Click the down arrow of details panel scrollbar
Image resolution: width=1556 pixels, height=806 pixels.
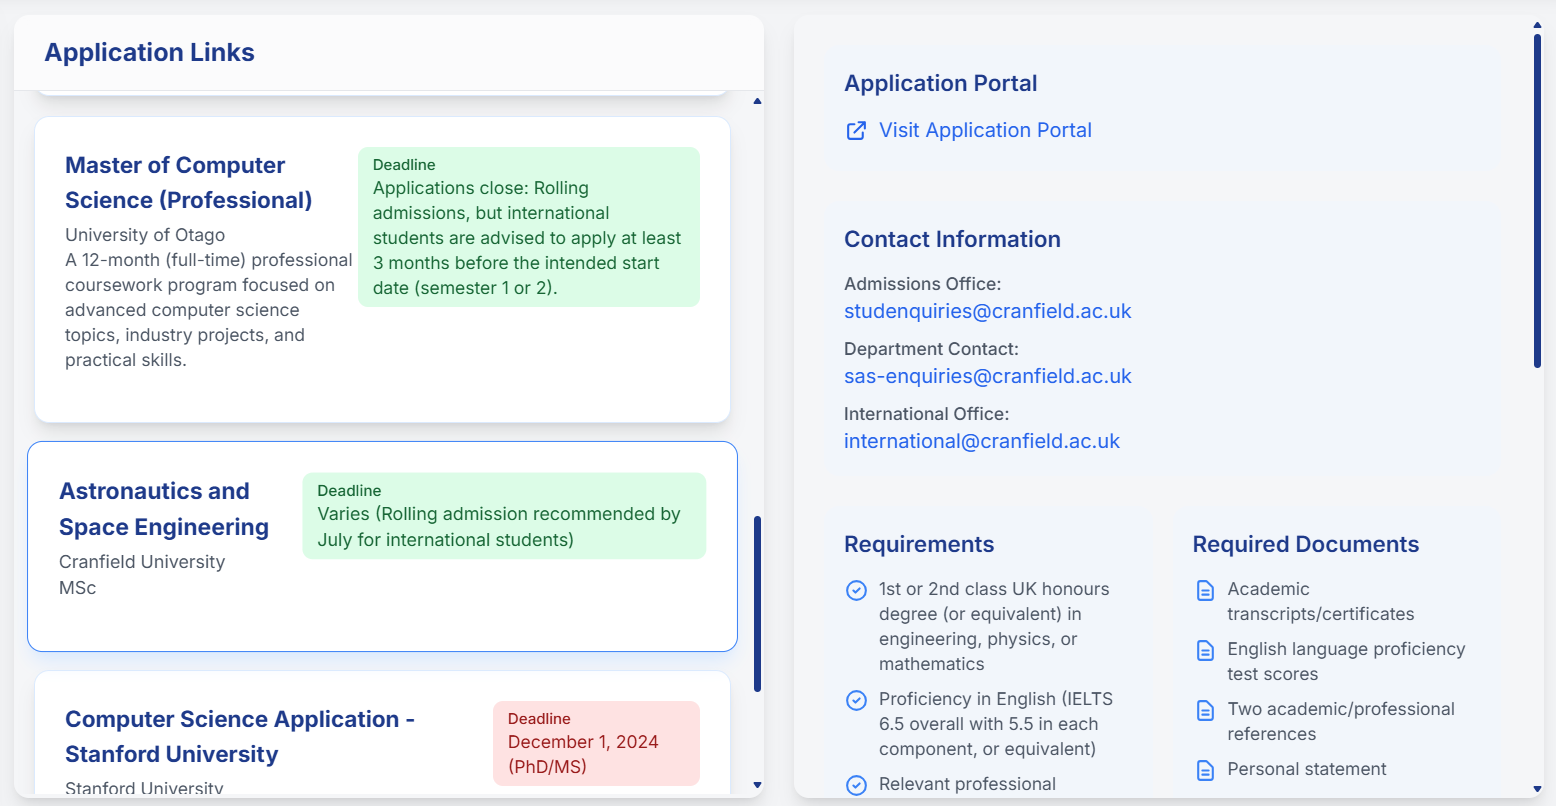point(1538,789)
